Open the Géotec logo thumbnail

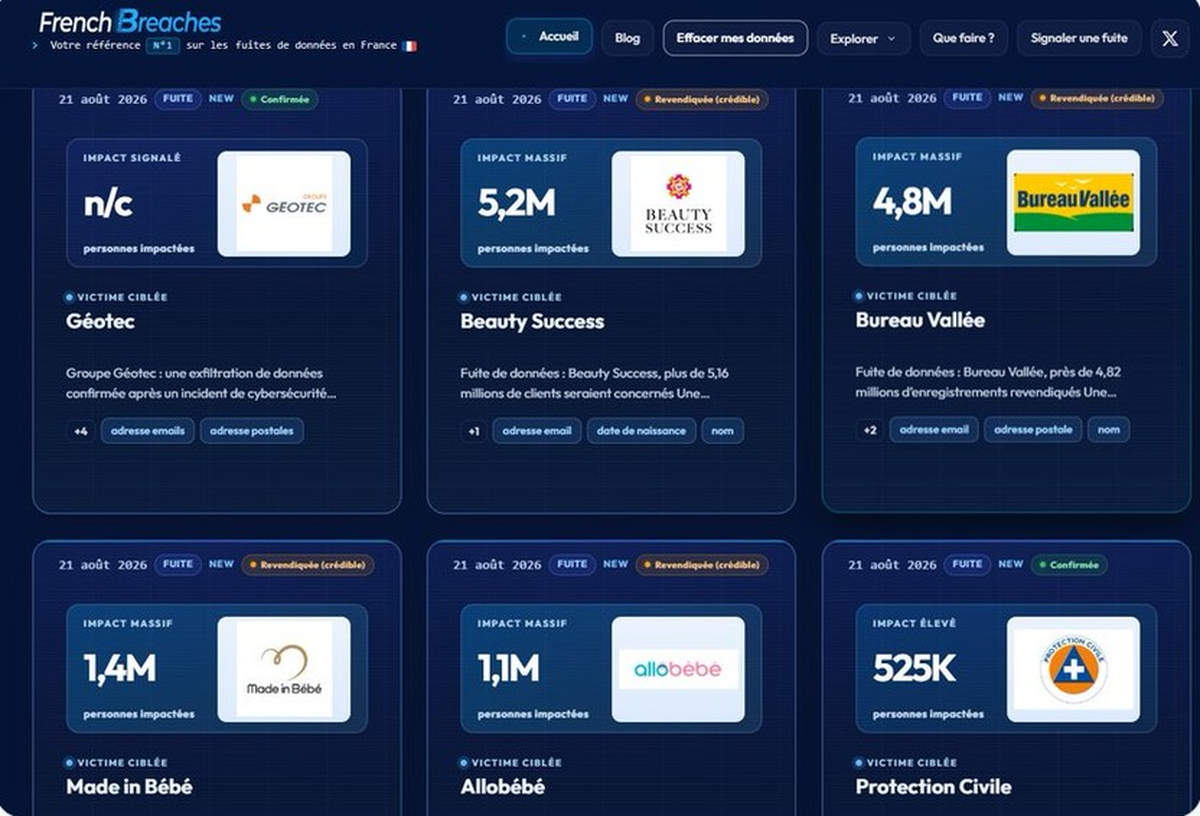coord(284,204)
